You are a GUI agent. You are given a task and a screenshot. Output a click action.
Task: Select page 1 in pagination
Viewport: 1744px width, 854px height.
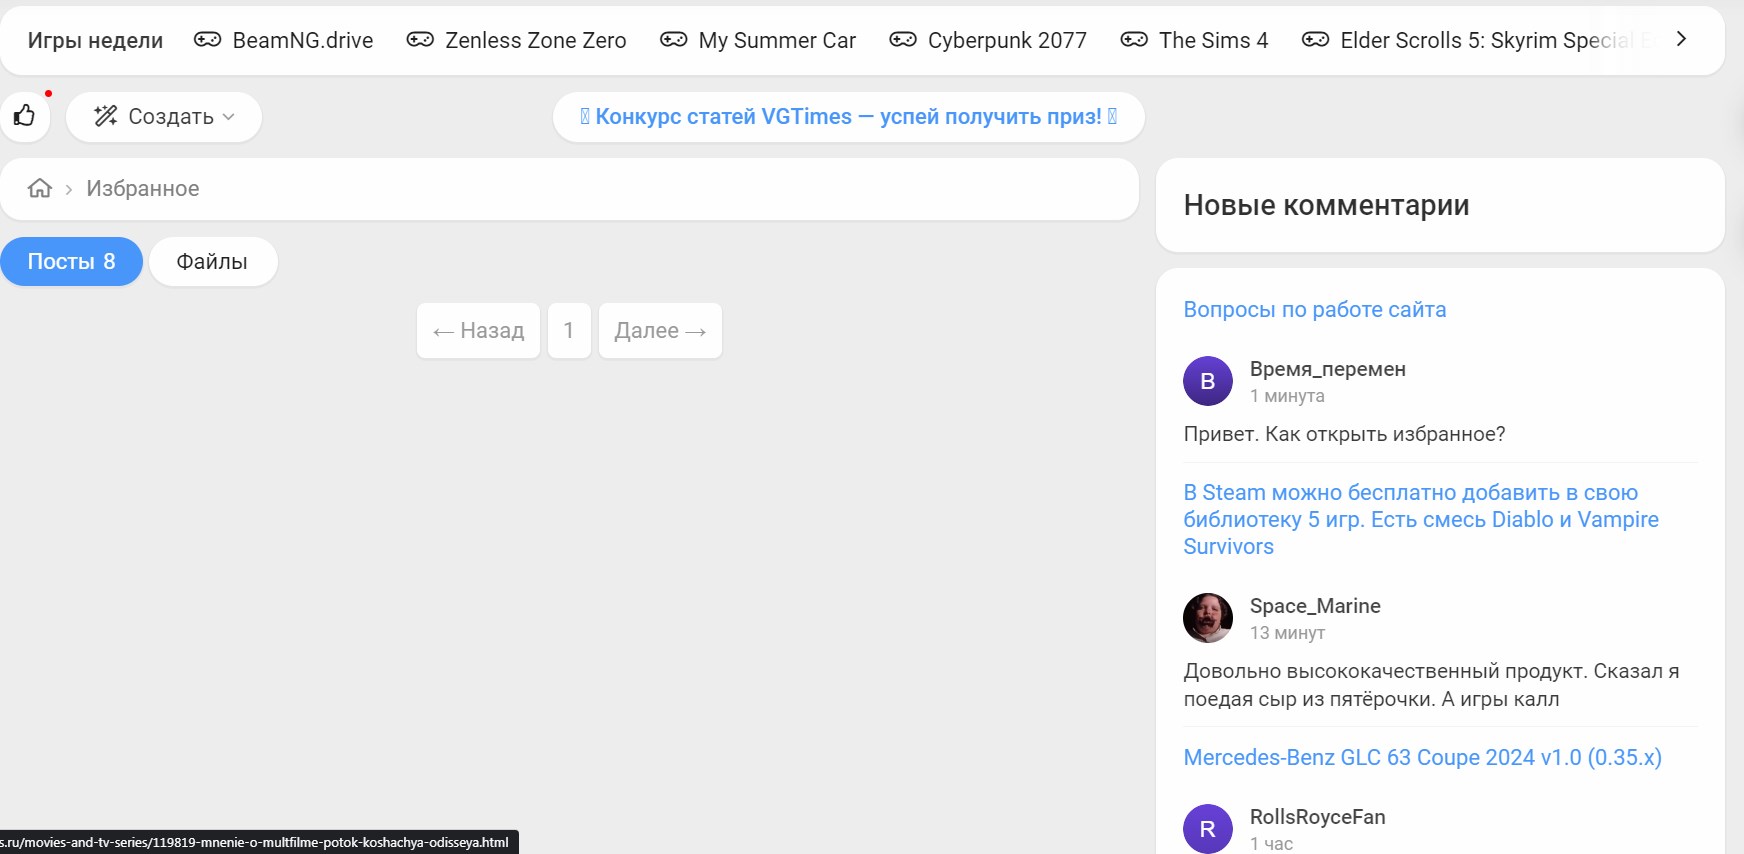tap(569, 331)
